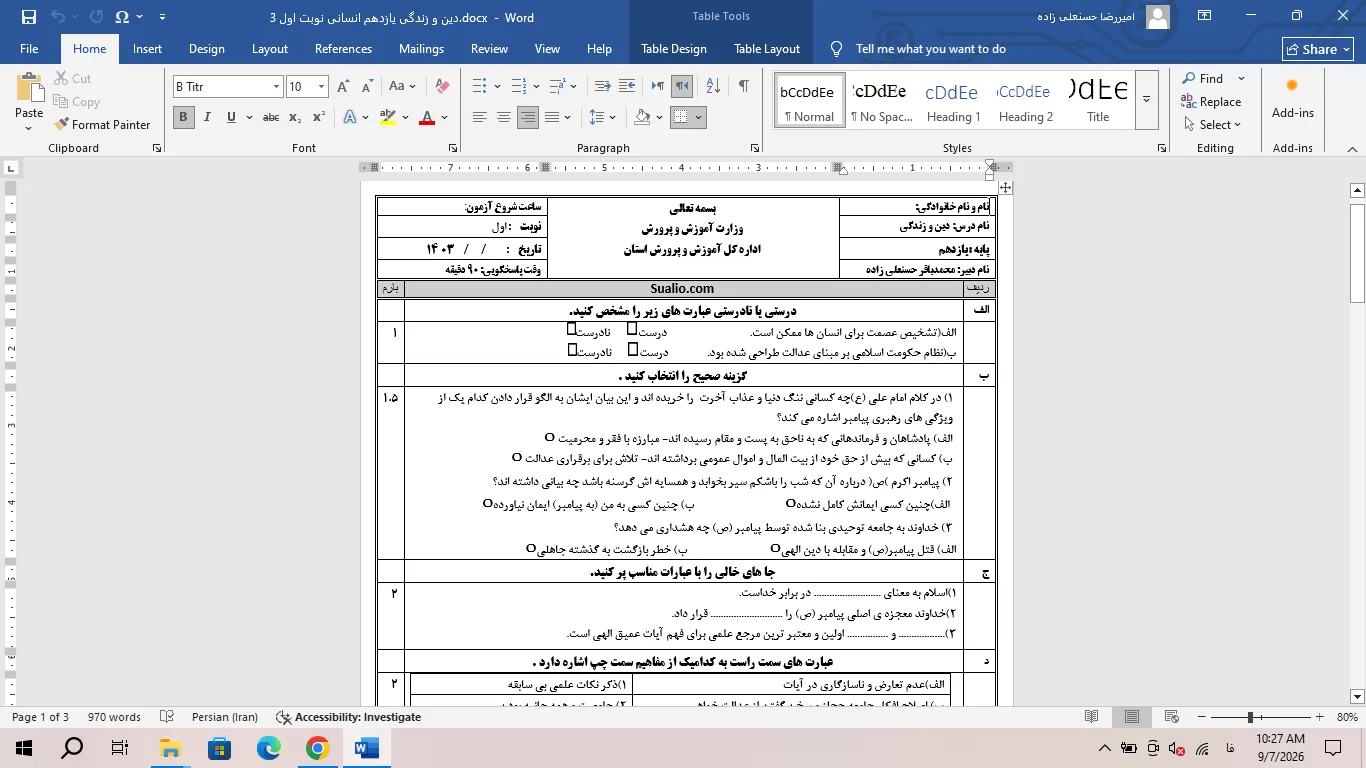Screen dimensions: 1366x768
Task: Click vertical scrollbar down arrow
Action: click(1357, 696)
